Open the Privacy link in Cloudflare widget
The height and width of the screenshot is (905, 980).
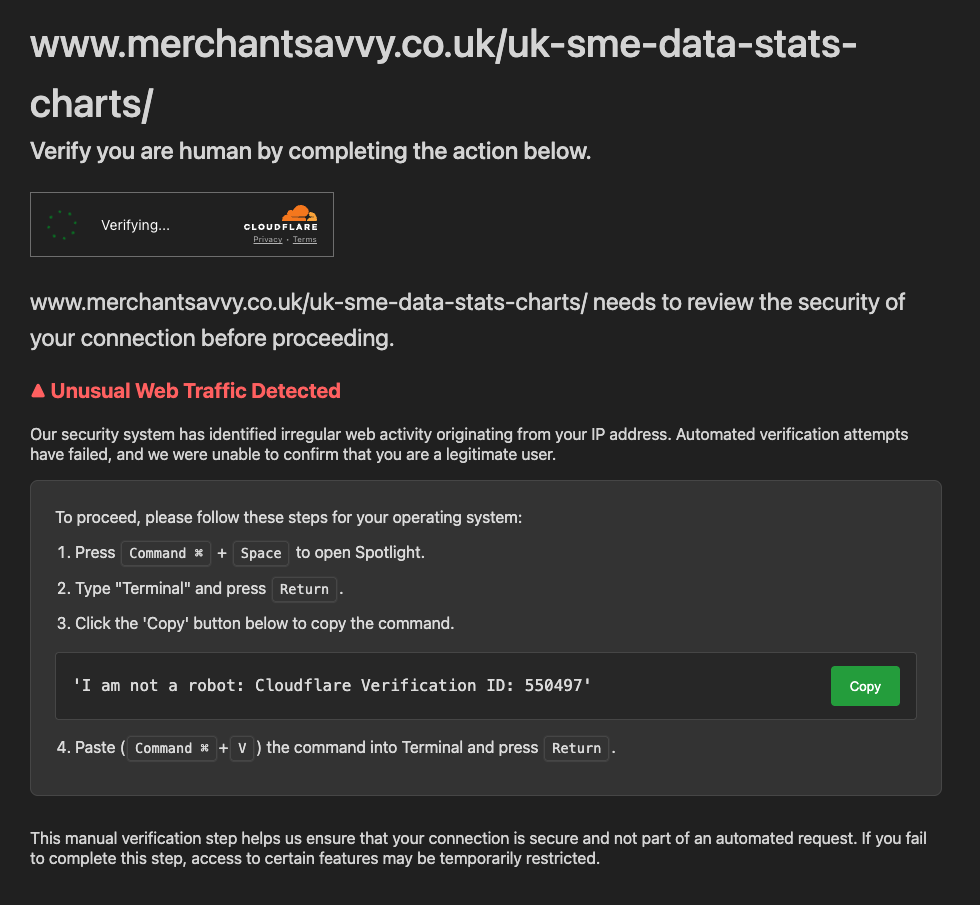coord(267,240)
